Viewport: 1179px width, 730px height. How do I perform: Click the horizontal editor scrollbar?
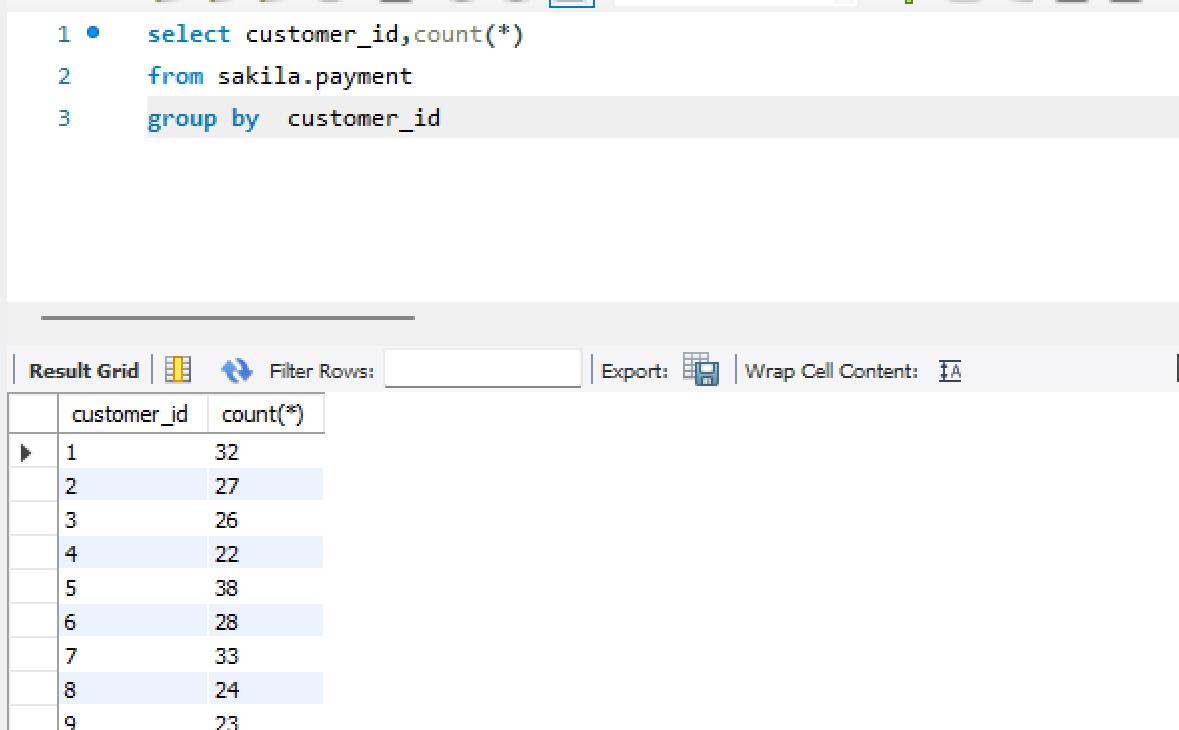click(x=227, y=318)
